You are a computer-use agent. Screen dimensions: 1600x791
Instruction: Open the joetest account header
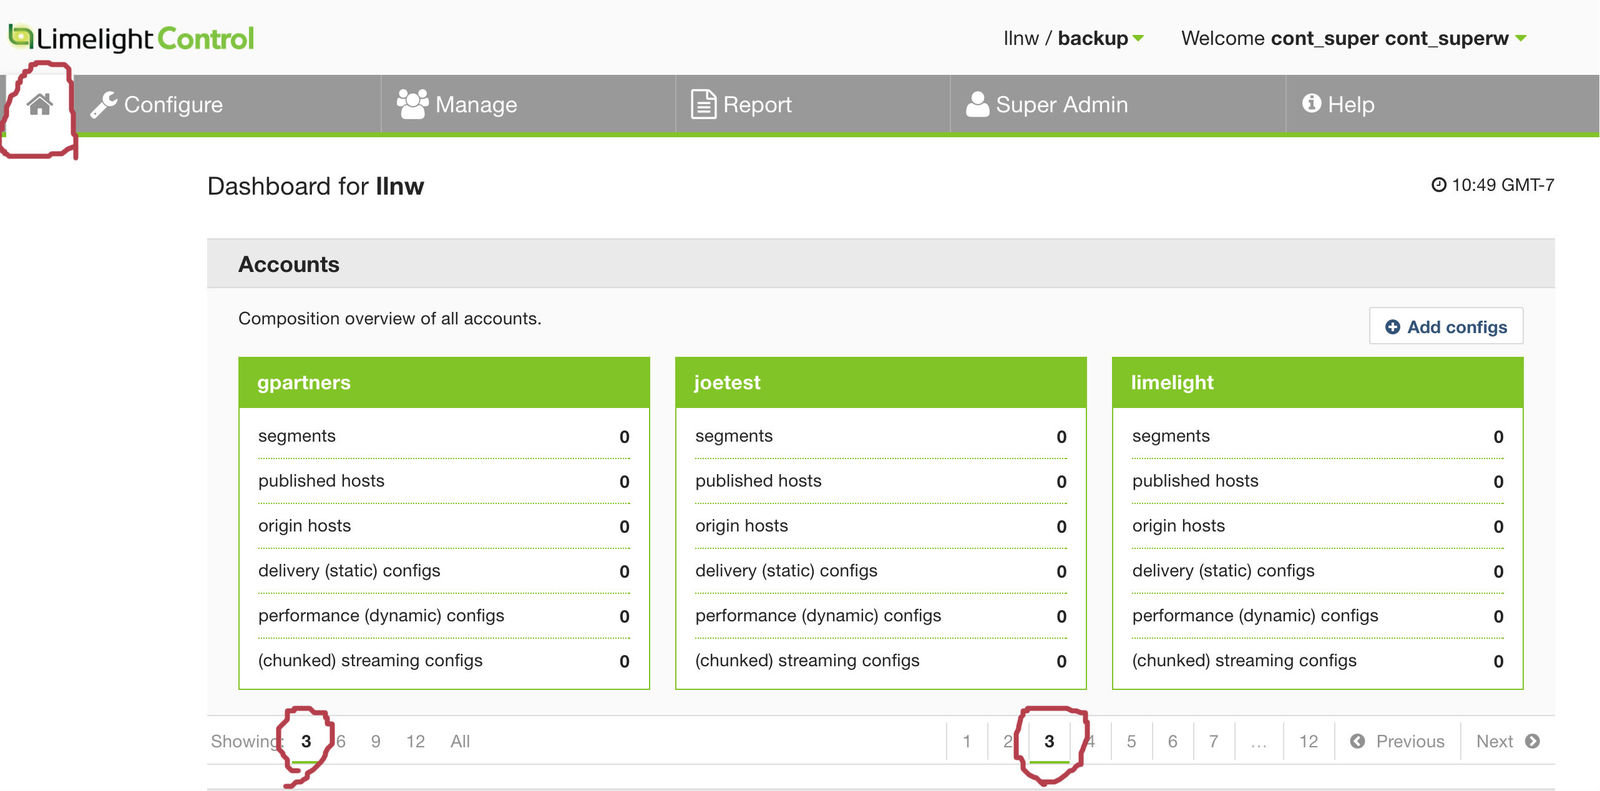[727, 382]
